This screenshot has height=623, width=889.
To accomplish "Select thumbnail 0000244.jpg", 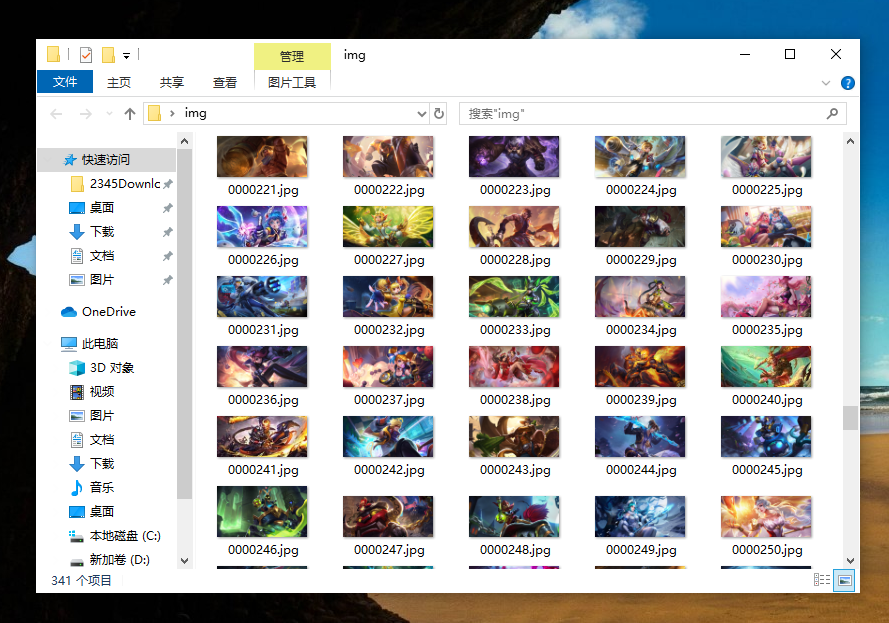I will click(x=640, y=436).
